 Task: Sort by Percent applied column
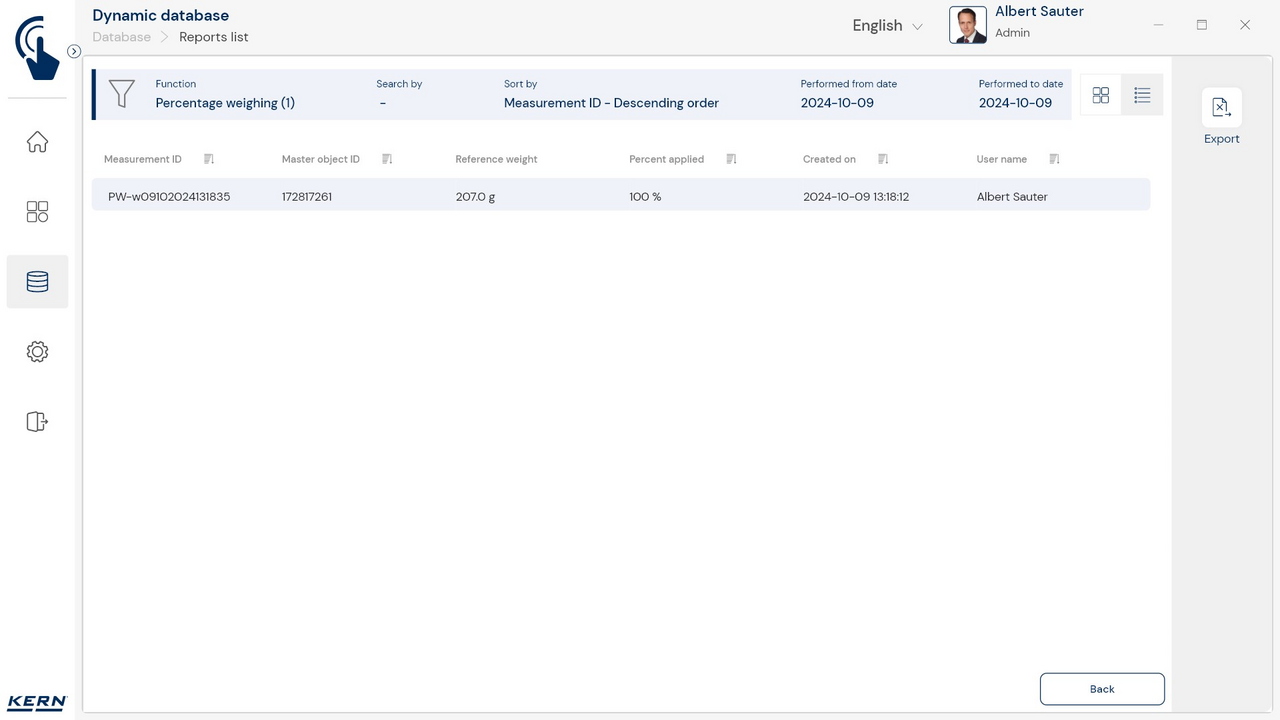point(731,160)
